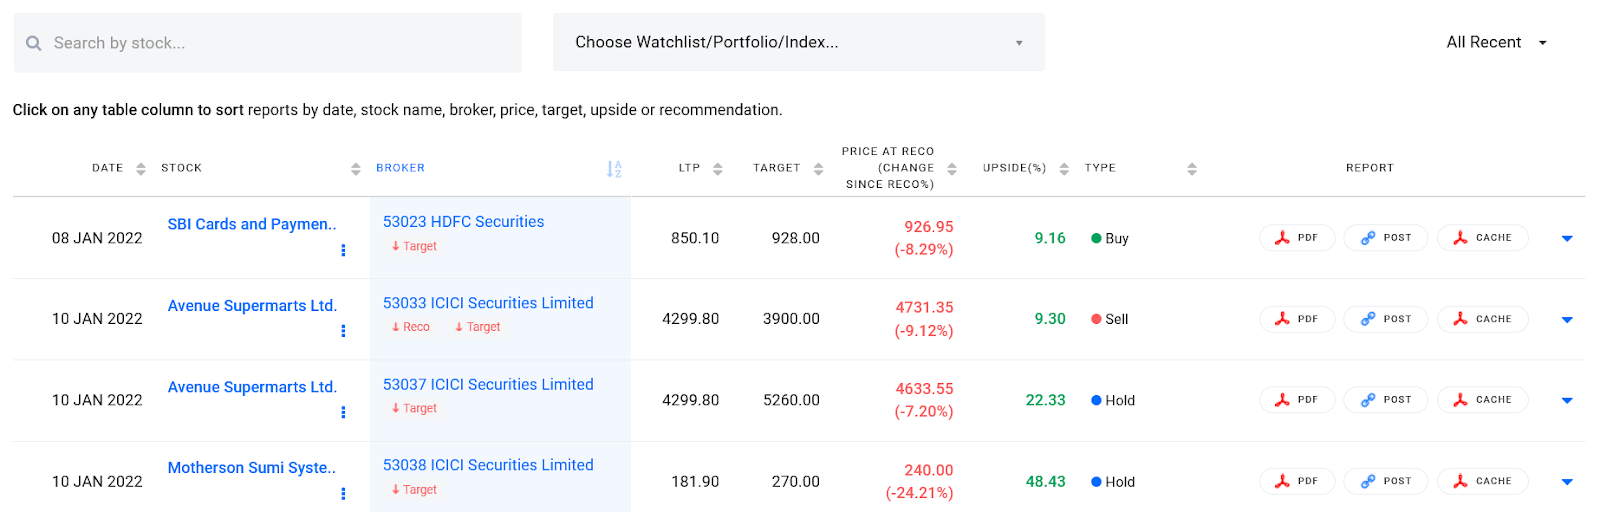Image resolution: width=1600 pixels, height=512 pixels.
Task: Click the Target tag under 53023 HDFC Securities
Action: [414, 246]
